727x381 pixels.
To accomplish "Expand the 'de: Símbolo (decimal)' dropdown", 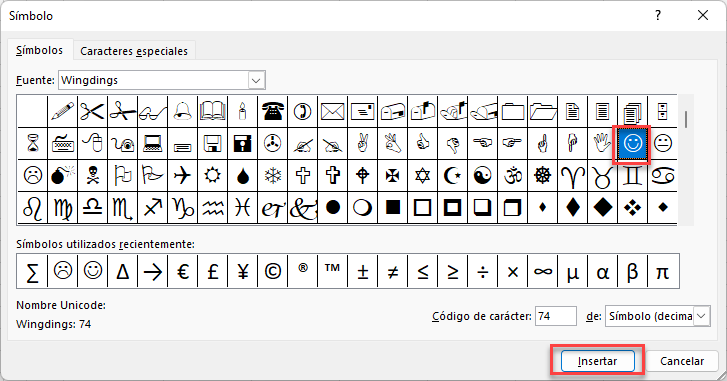I will (701, 316).
